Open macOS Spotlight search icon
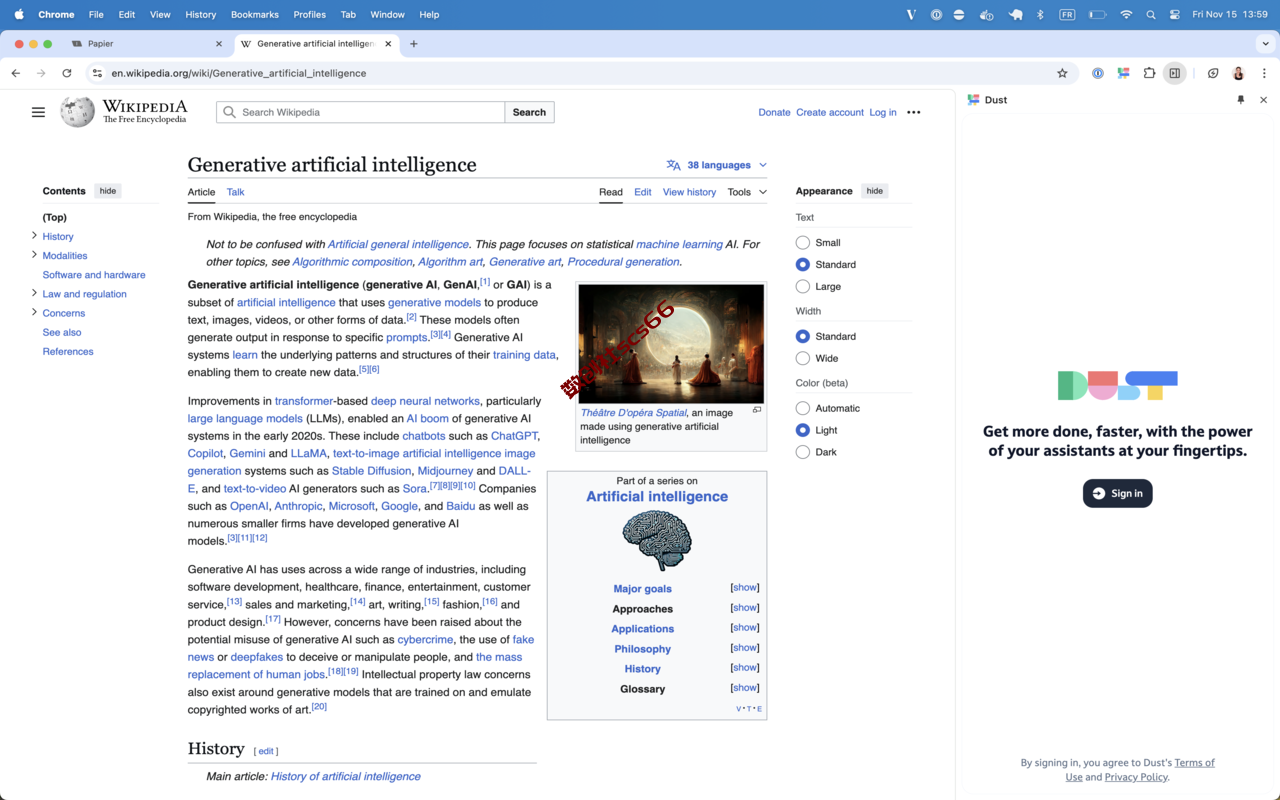The height and width of the screenshot is (800, 1280). (1151, 15)
